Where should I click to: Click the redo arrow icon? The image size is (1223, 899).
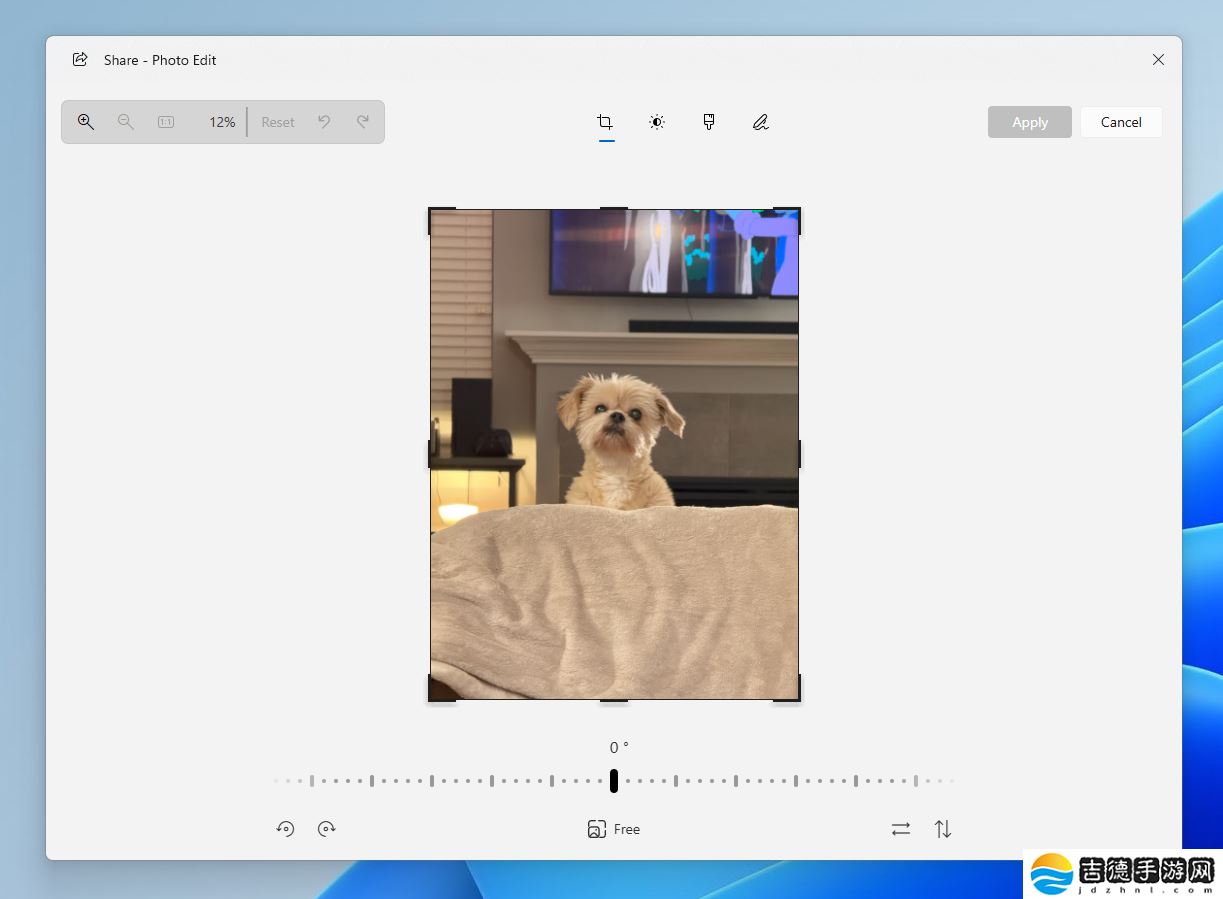[363, 121]
